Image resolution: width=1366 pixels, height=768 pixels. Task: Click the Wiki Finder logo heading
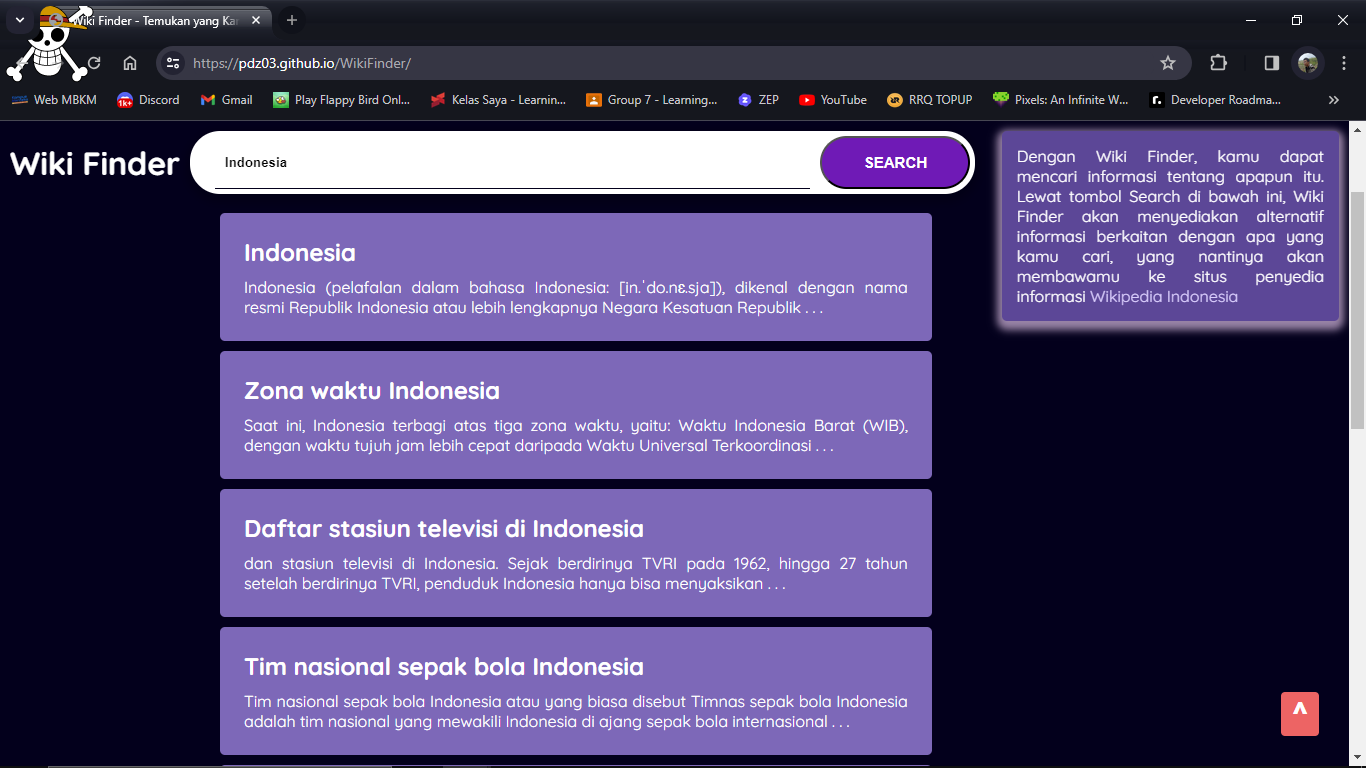95,163
